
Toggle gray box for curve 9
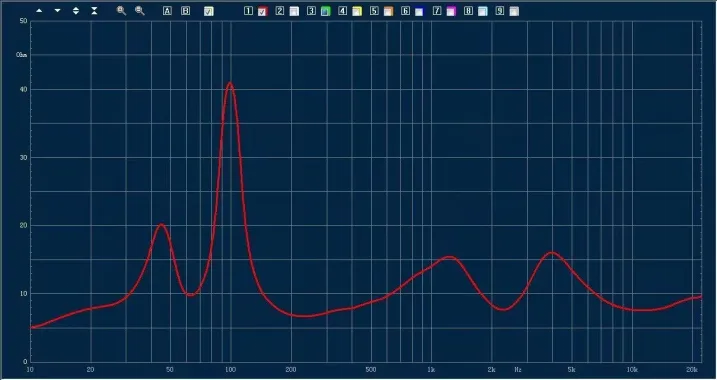tap(514, 11)
